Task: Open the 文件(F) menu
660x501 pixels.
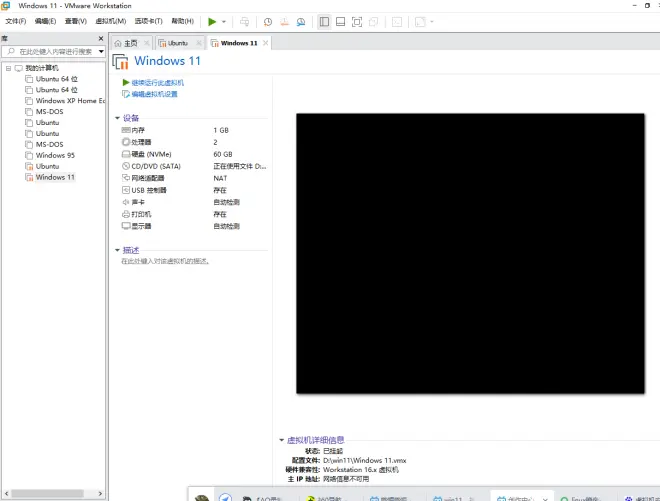Action: pyautogui.click(x=16, y=21)
